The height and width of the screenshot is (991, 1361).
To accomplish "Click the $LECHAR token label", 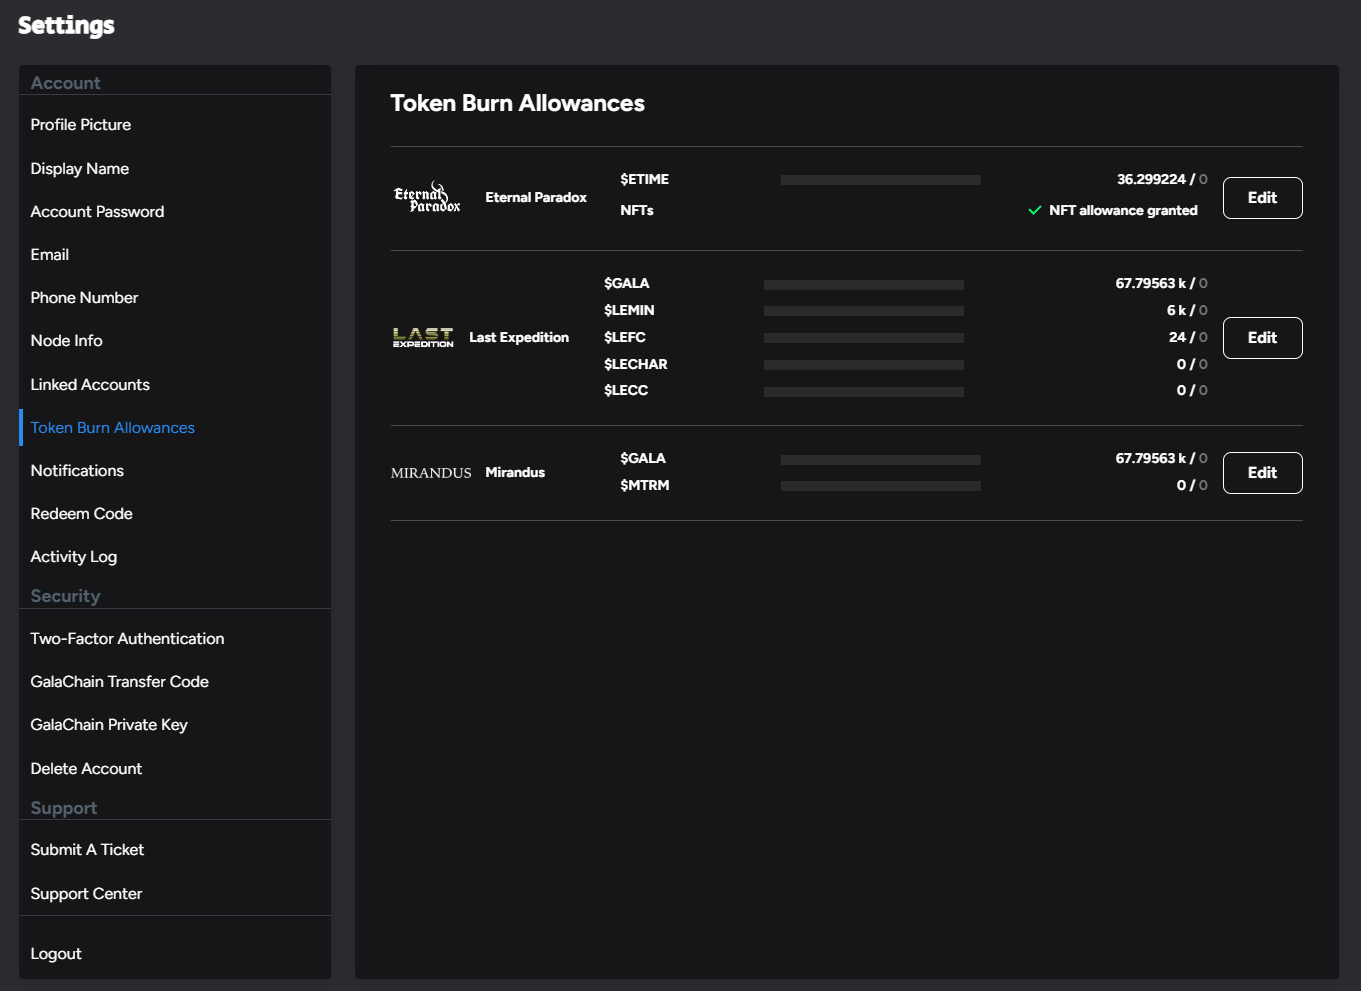I will pos(636,364).
